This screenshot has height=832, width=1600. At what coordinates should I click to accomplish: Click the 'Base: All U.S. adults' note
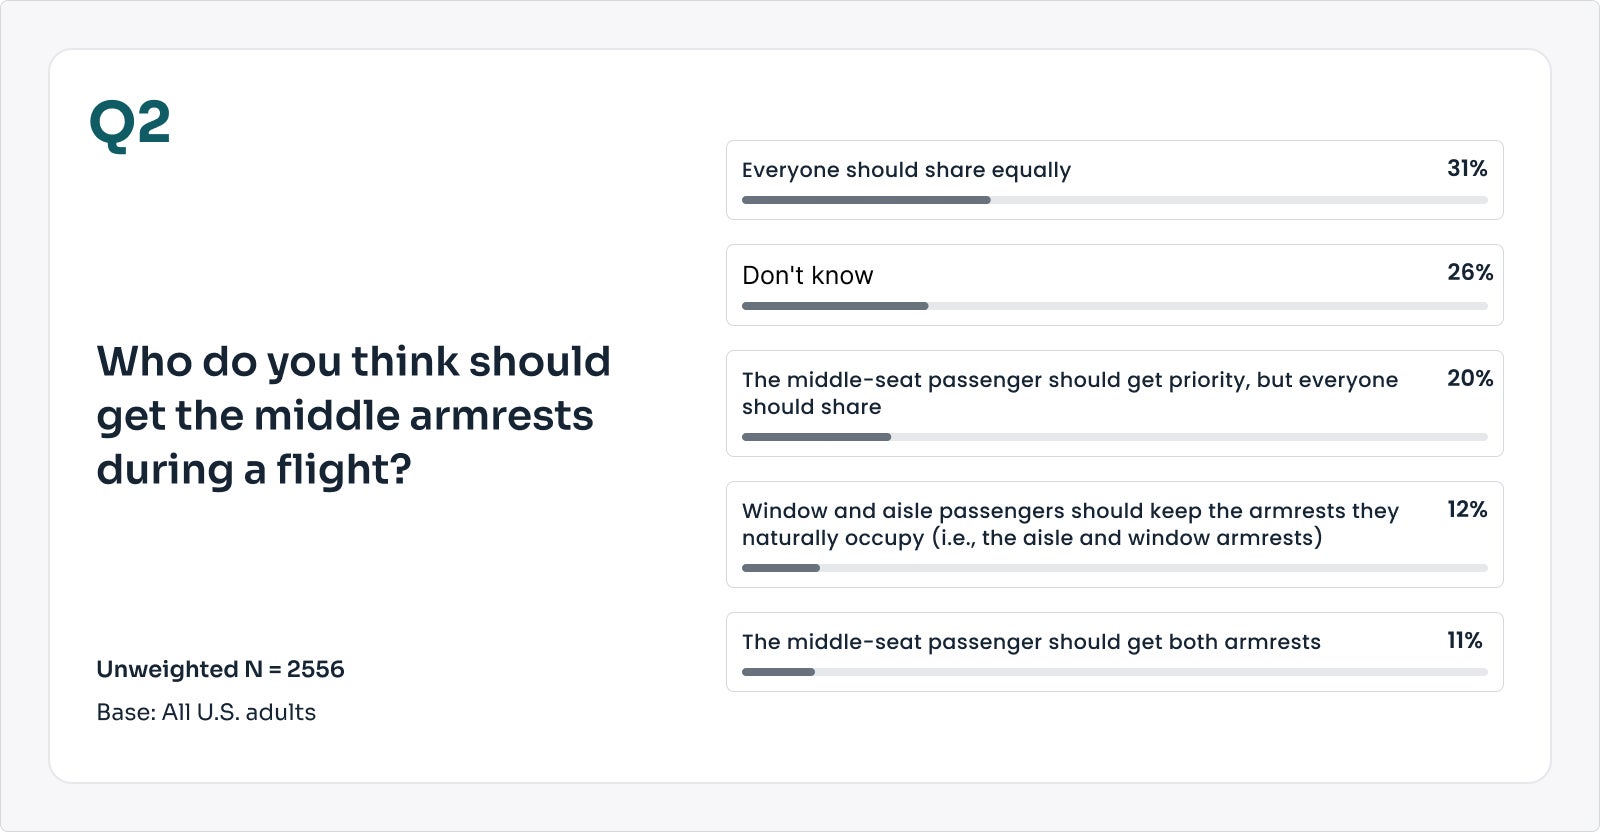[206, 712]
